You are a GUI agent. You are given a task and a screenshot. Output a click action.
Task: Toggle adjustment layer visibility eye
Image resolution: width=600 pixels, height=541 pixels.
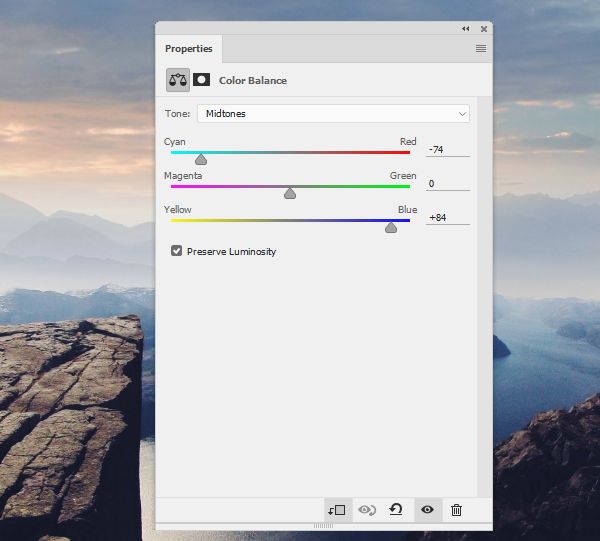point(427,510)
